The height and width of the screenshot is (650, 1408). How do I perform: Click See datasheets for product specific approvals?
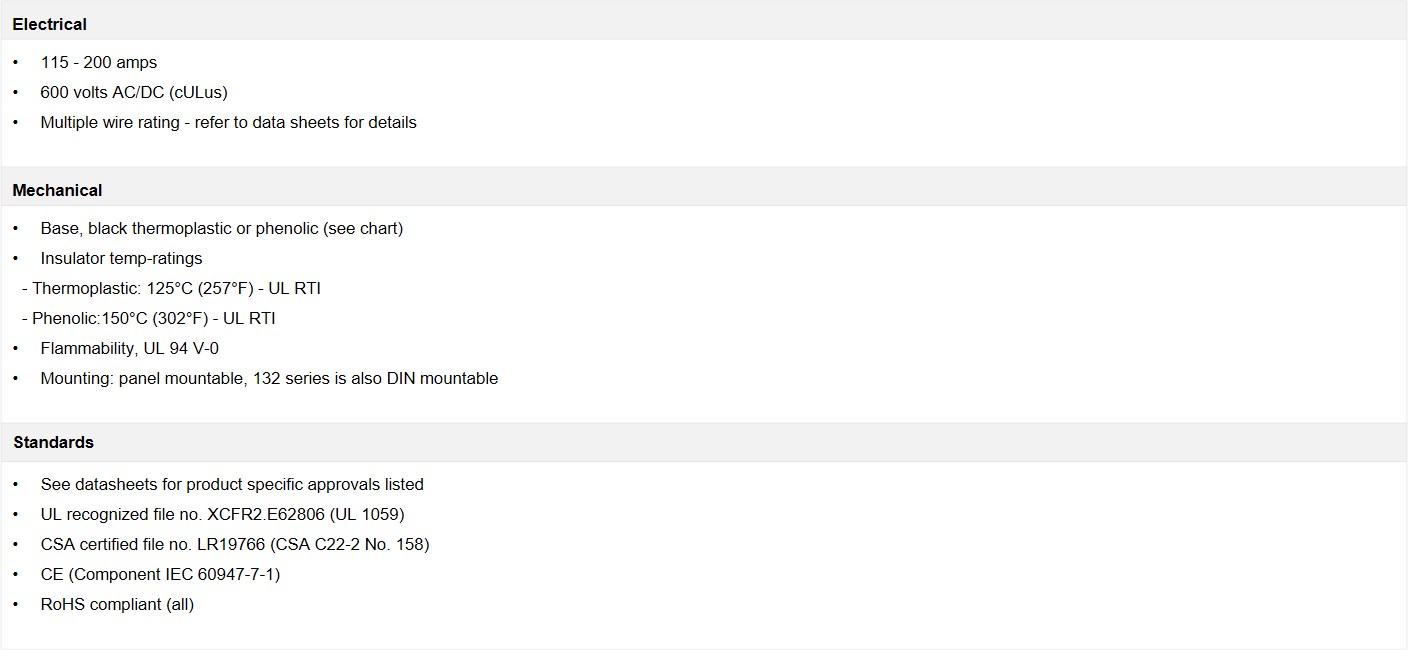click(232, 484)
